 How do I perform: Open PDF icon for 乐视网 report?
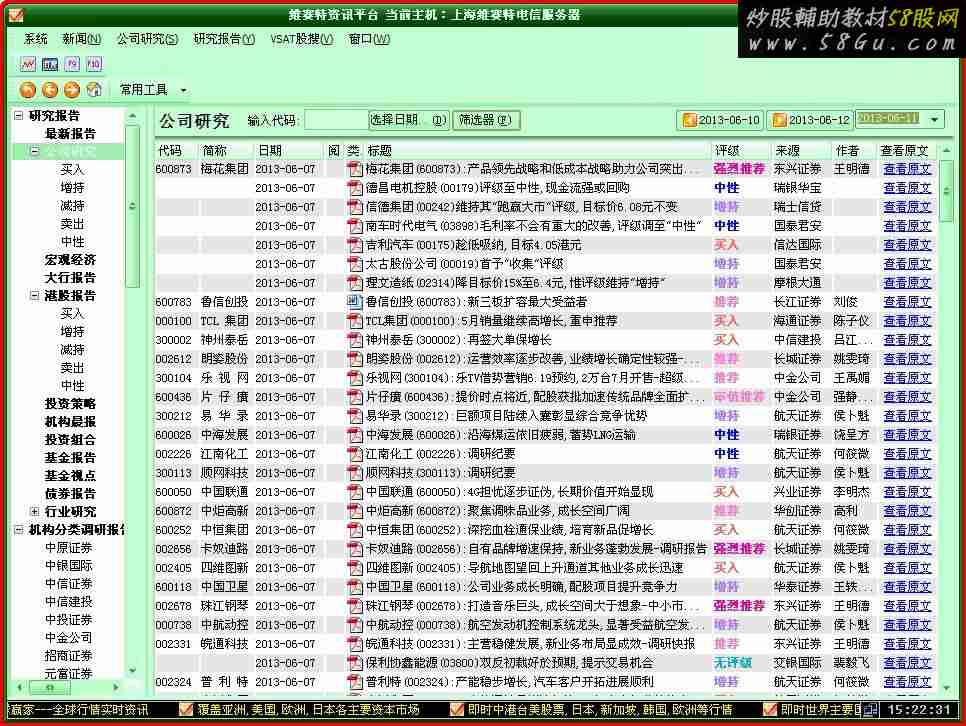(355, 378)
